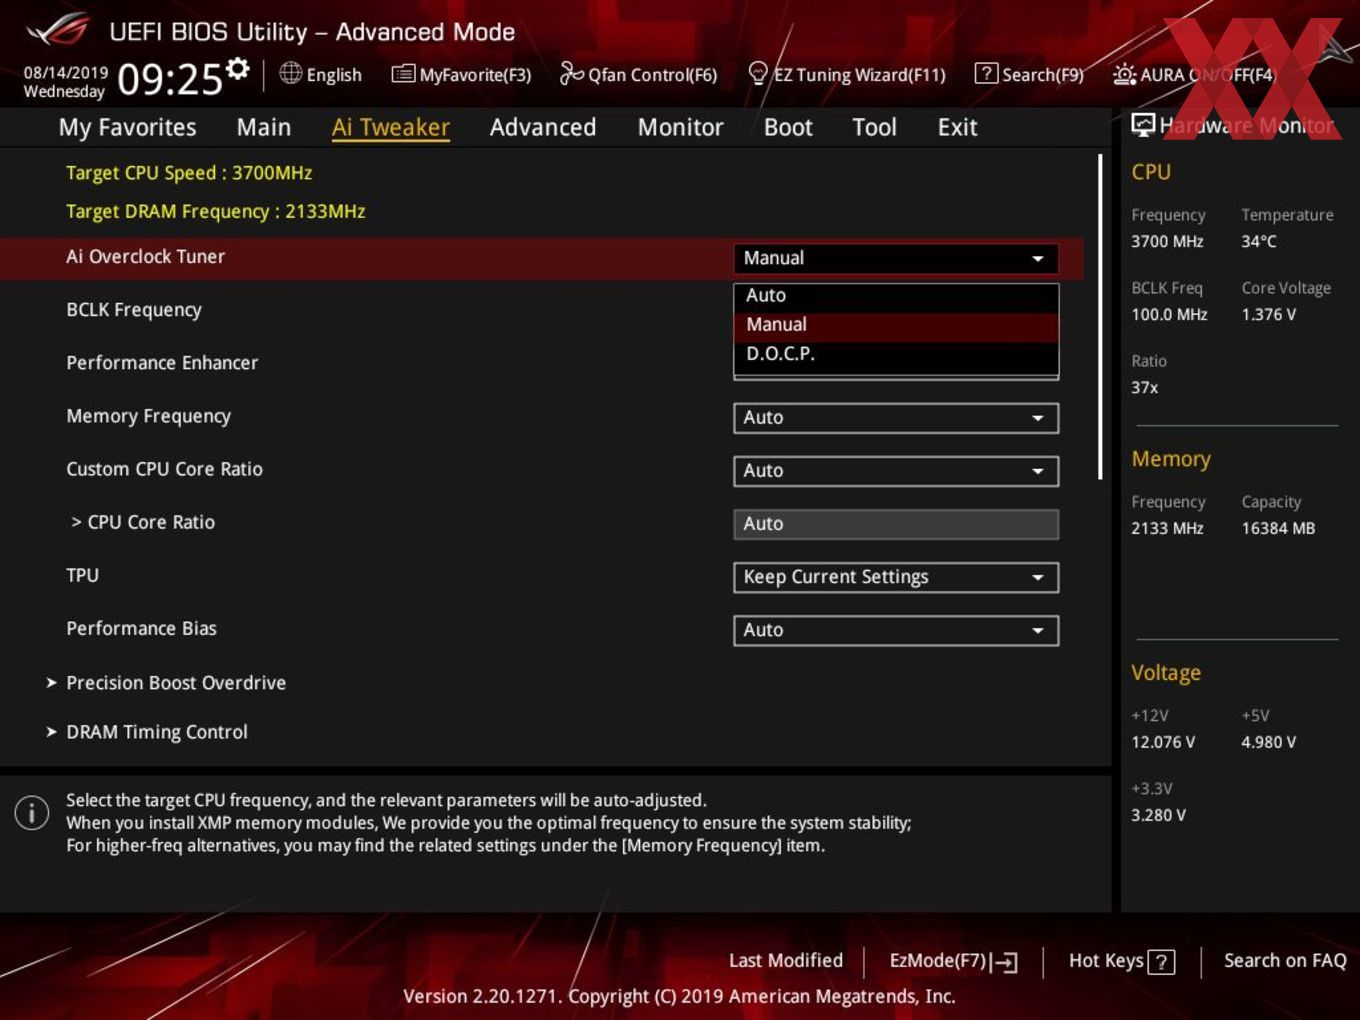Click the EzMode(F7) switch arrow icon
Screen dimensions: 1360x1020
[1004, 962]
